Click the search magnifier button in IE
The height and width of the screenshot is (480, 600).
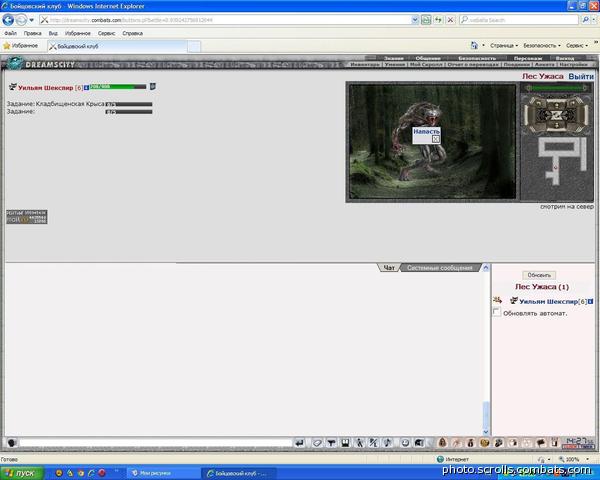click(585, 20)
